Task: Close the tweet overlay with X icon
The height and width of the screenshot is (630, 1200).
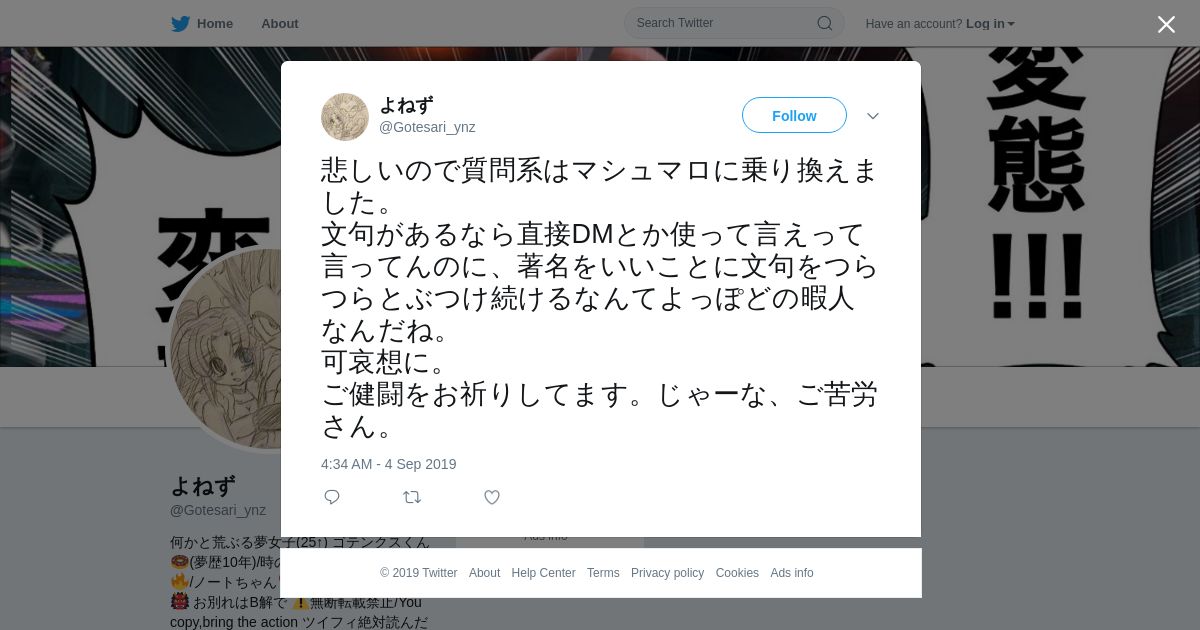Action: 1166,24
